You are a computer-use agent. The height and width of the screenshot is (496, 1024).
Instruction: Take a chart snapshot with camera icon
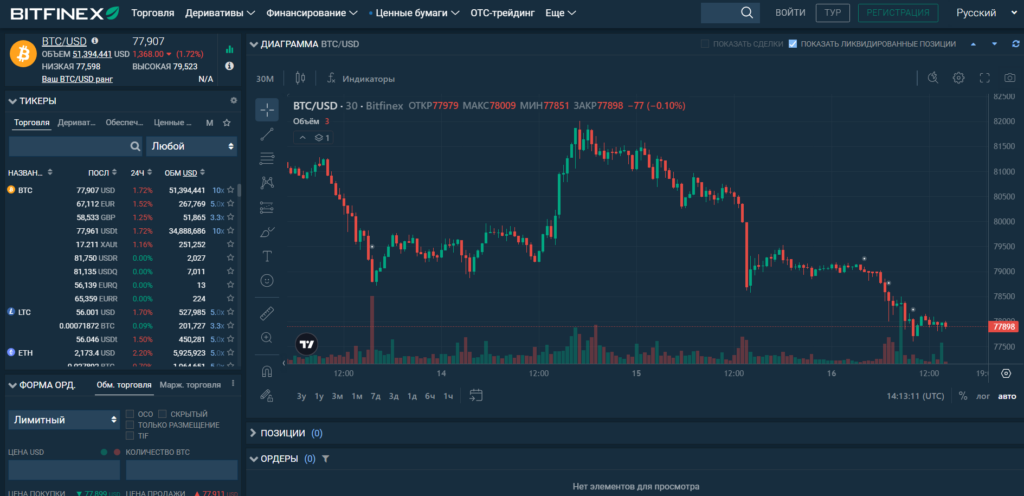pos(1010,78)
